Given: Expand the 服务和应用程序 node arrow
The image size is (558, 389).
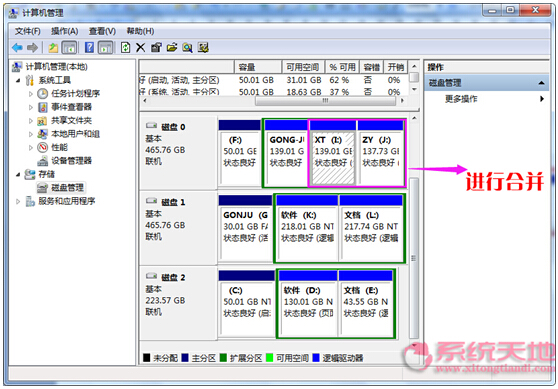Looking at the screenshot, I should 18,201.
